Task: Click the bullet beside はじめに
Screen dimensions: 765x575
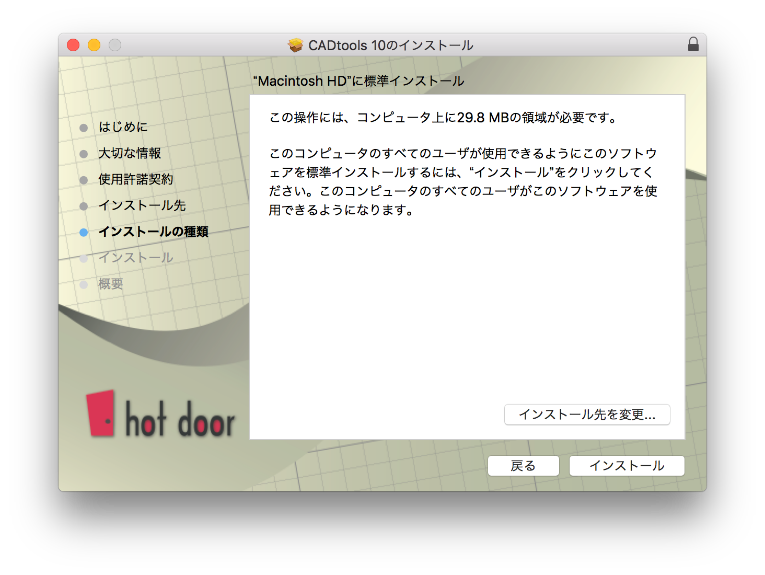Action: coord(84,128)
